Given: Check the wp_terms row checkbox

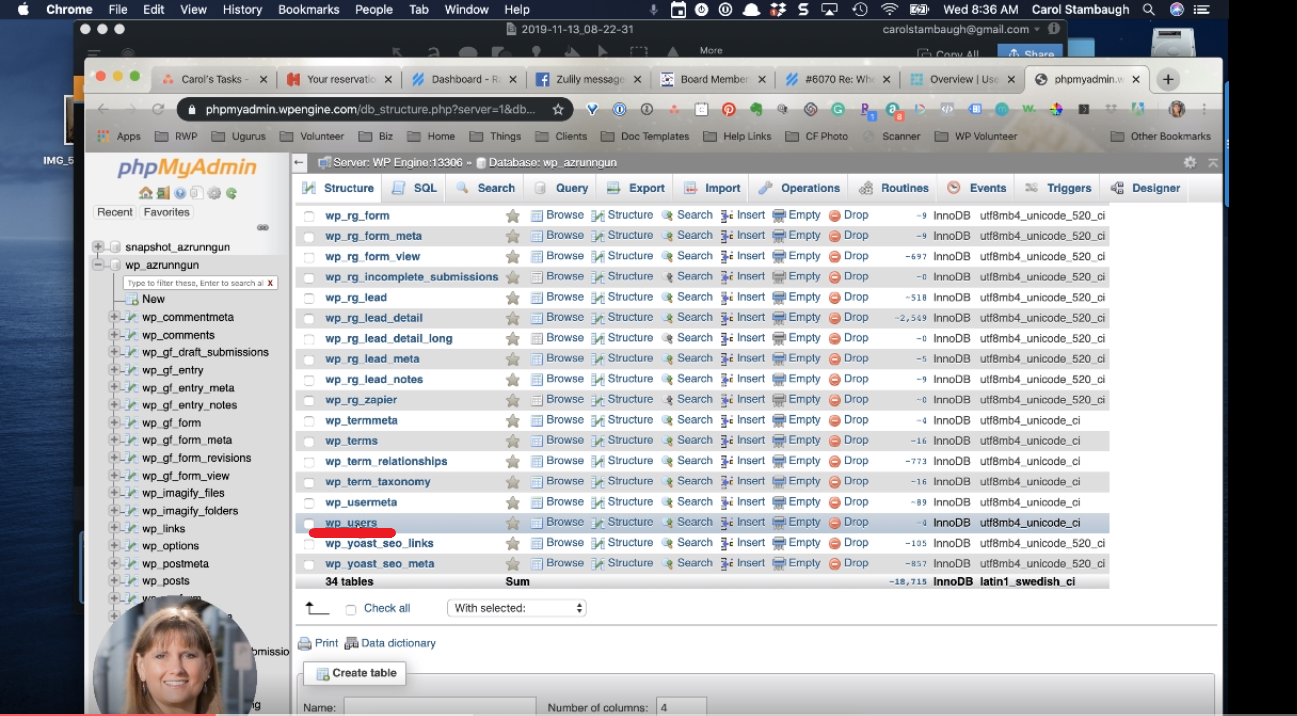Looking at the screenshot, I should (x=309, y=442).
